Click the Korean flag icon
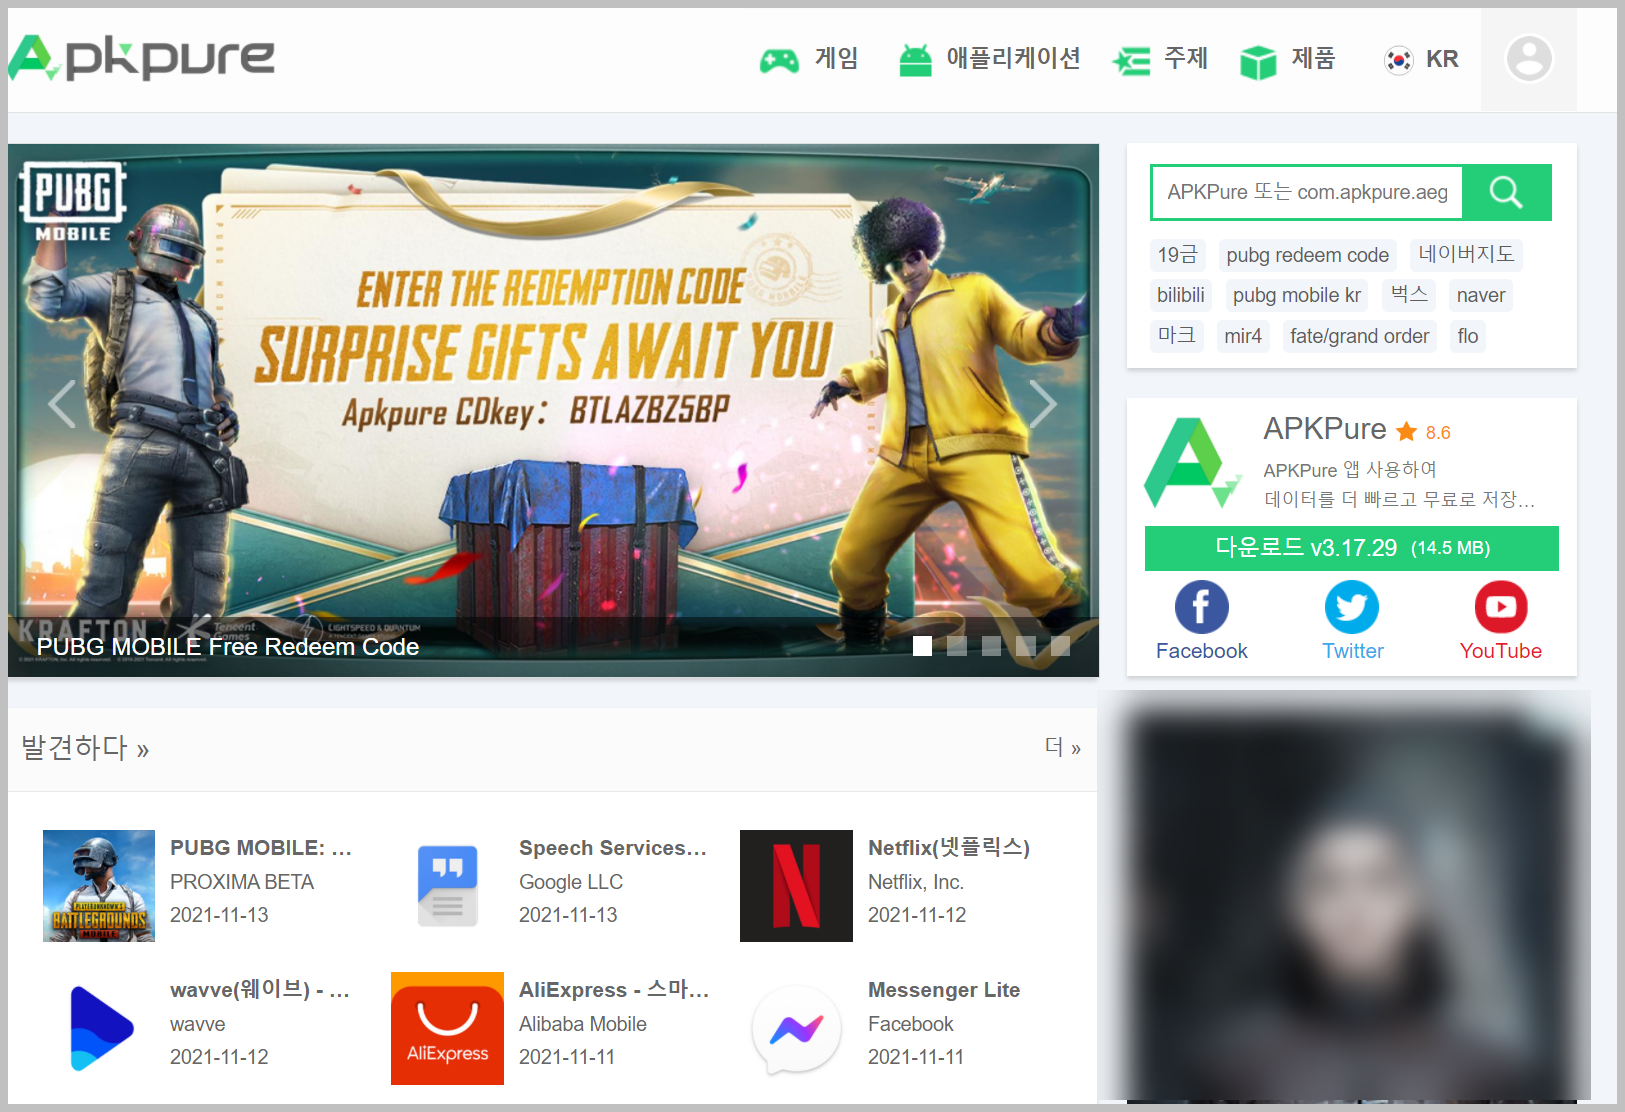Viewport: 1625px width, 1112px height. [x=1398, y=60]
